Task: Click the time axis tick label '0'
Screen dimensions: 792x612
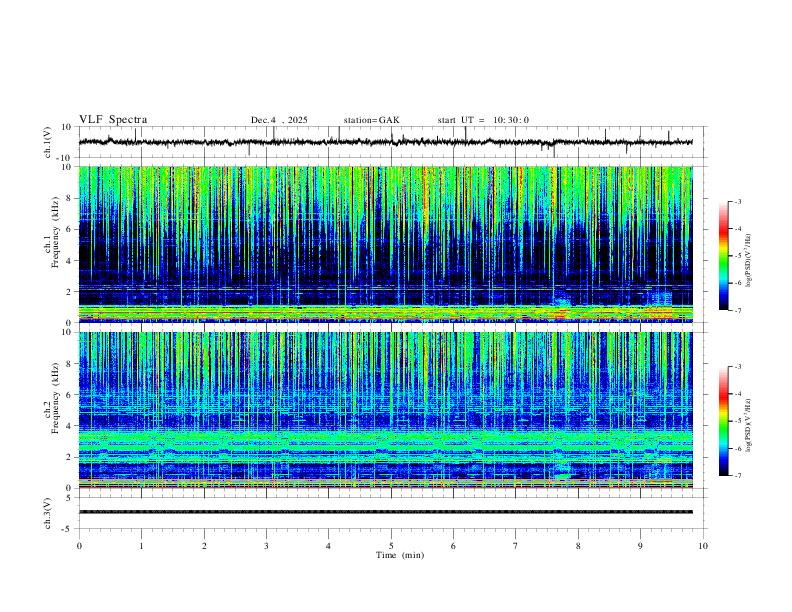Action: pos(79,546)
